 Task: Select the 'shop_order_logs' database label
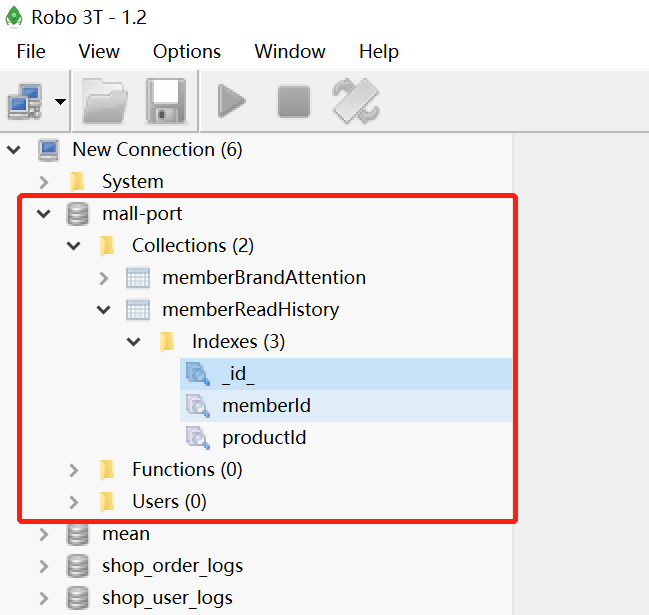[x=173, y=566]
